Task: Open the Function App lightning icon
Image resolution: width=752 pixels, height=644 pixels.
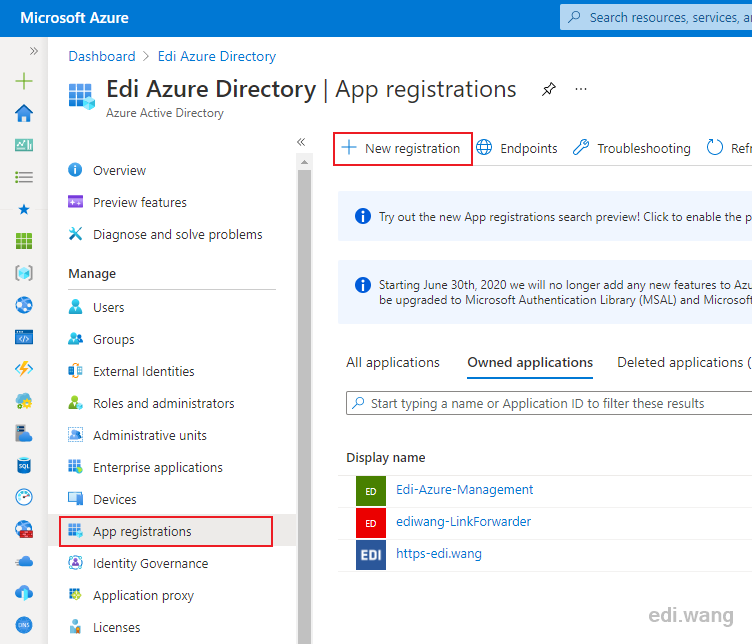Action: tap(24, 369)
